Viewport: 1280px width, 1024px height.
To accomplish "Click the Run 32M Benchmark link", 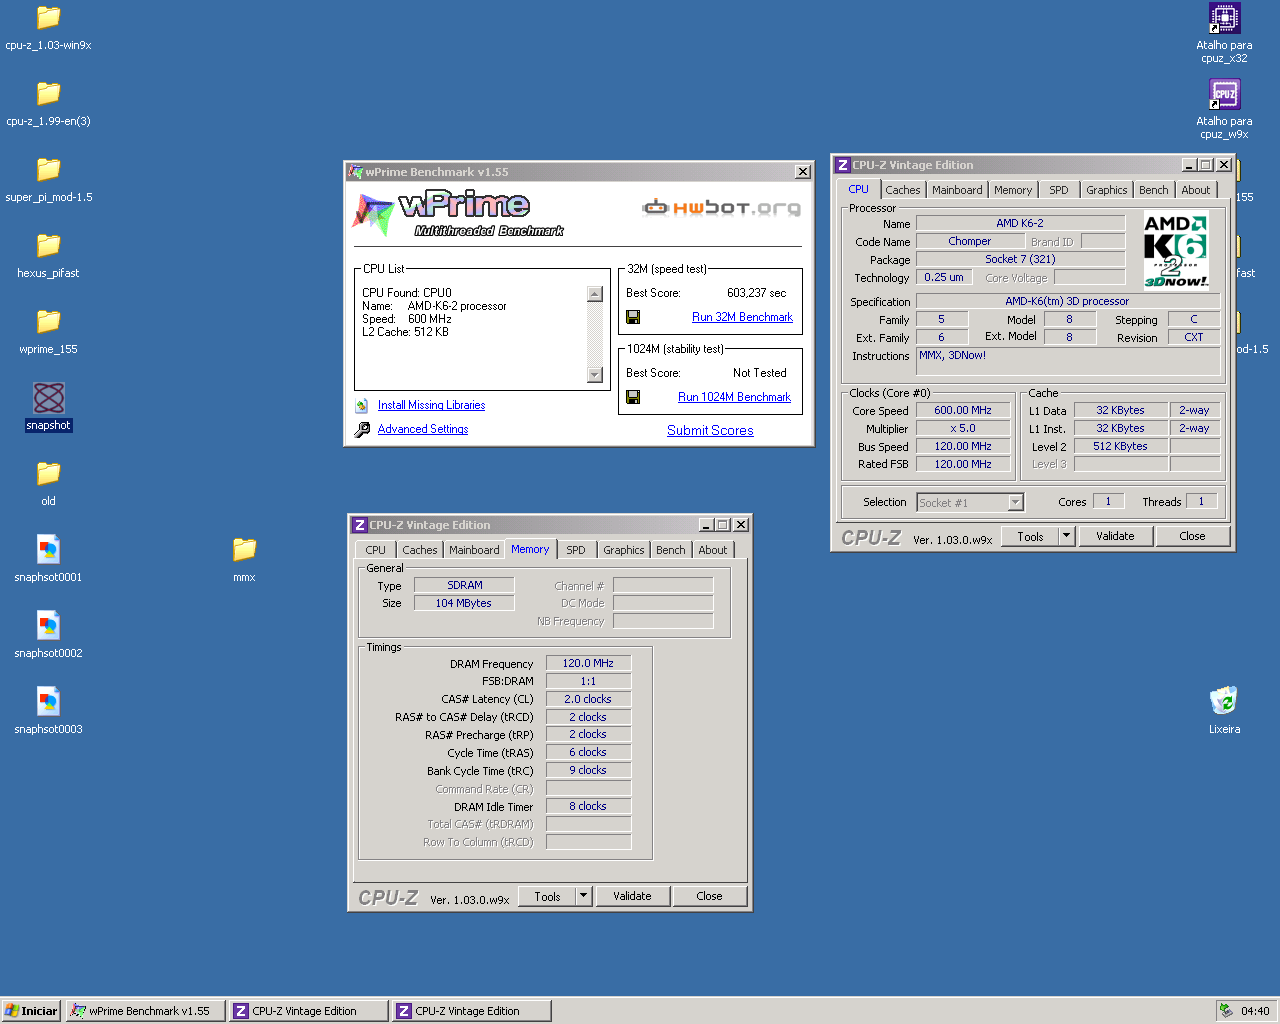I will (x=742, y=317).
